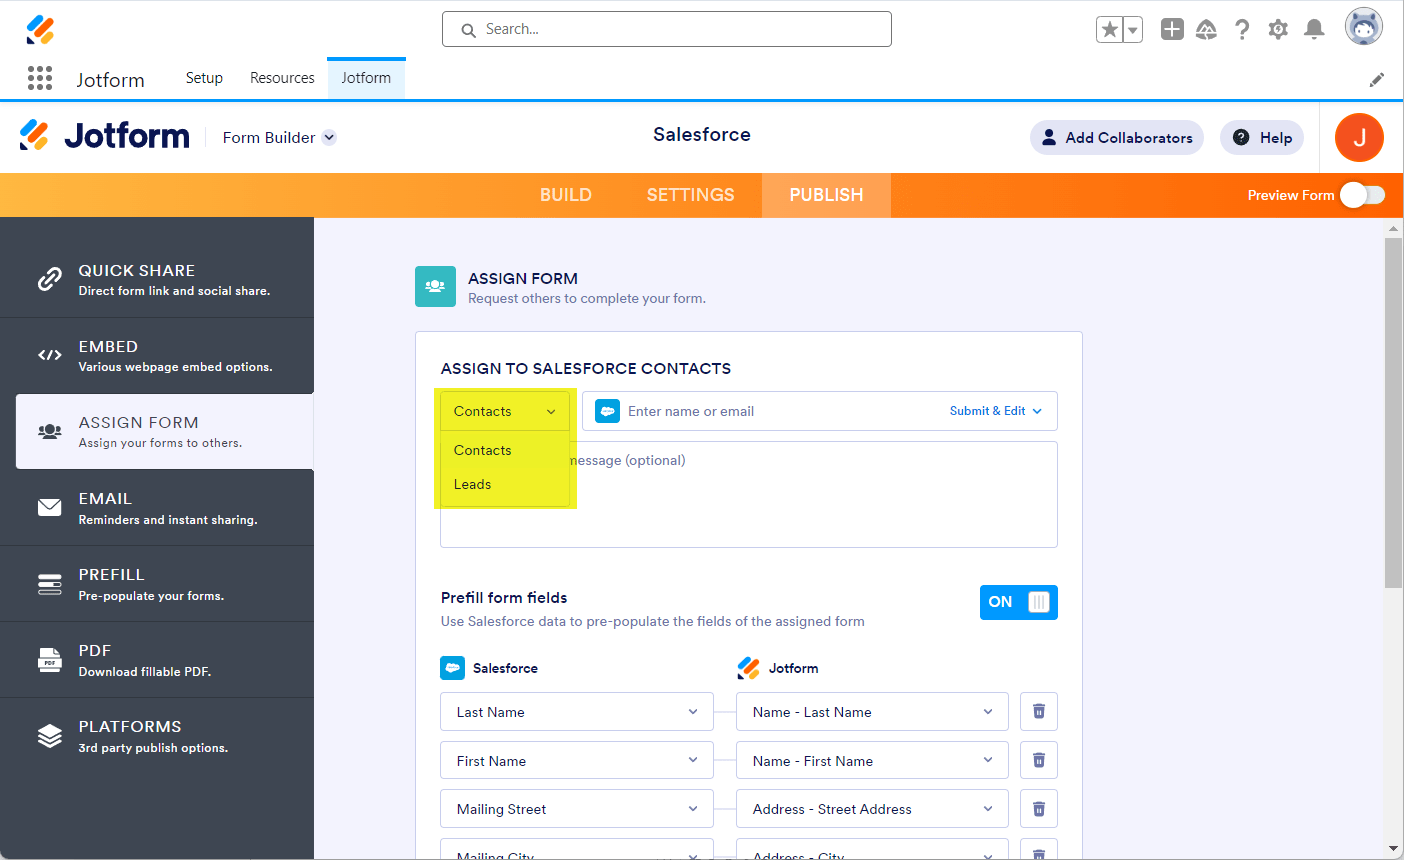Open the global actions plus icon

[1172, 29]
